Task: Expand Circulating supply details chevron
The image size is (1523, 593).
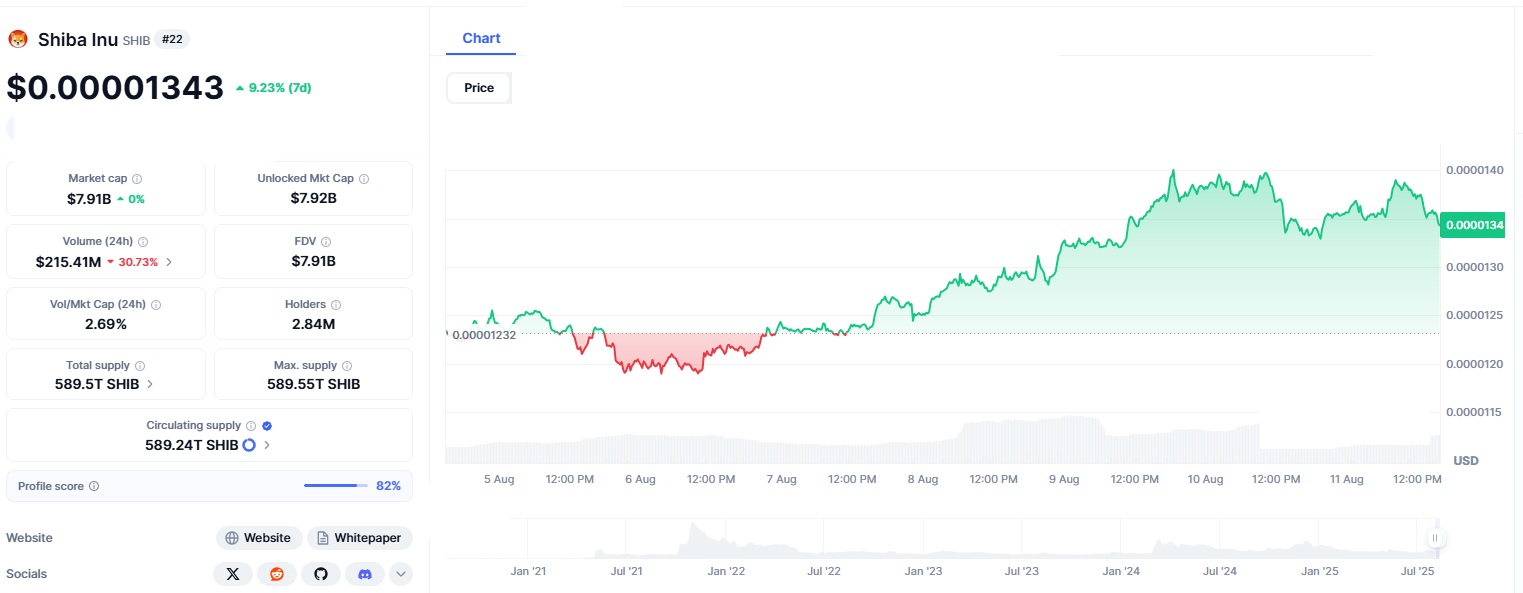Action: tap(267, 445)
